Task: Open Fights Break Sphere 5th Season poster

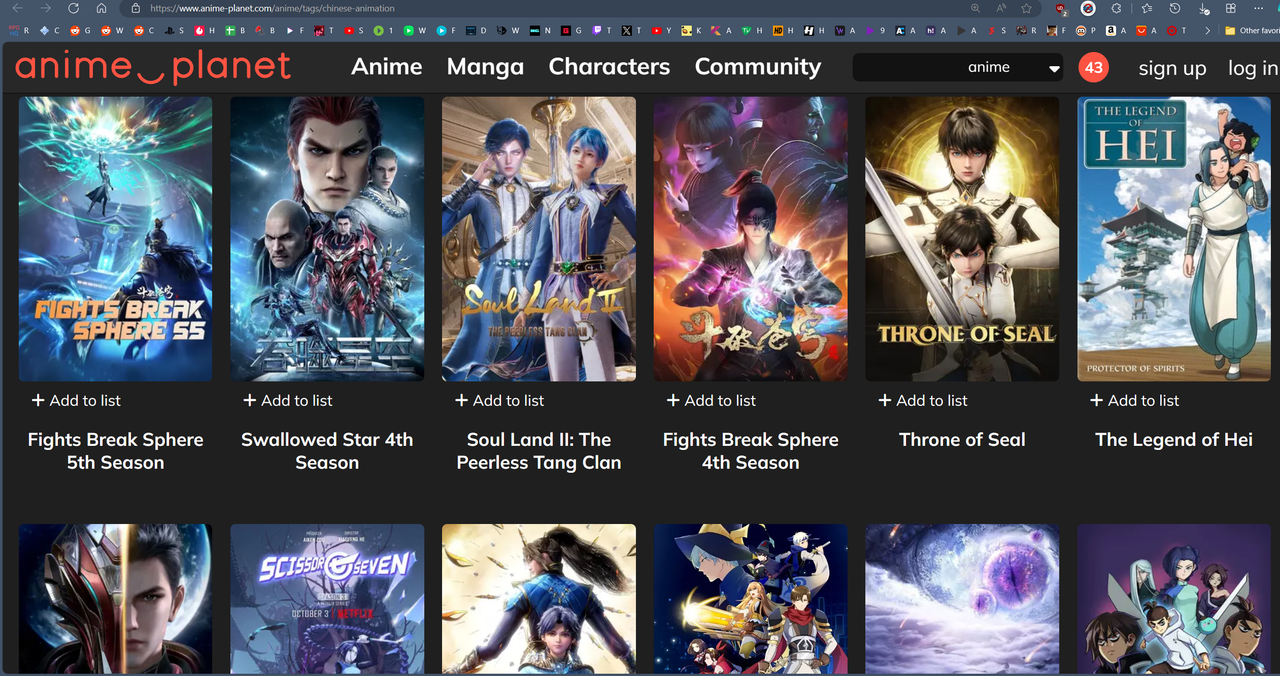Action: 115,239
